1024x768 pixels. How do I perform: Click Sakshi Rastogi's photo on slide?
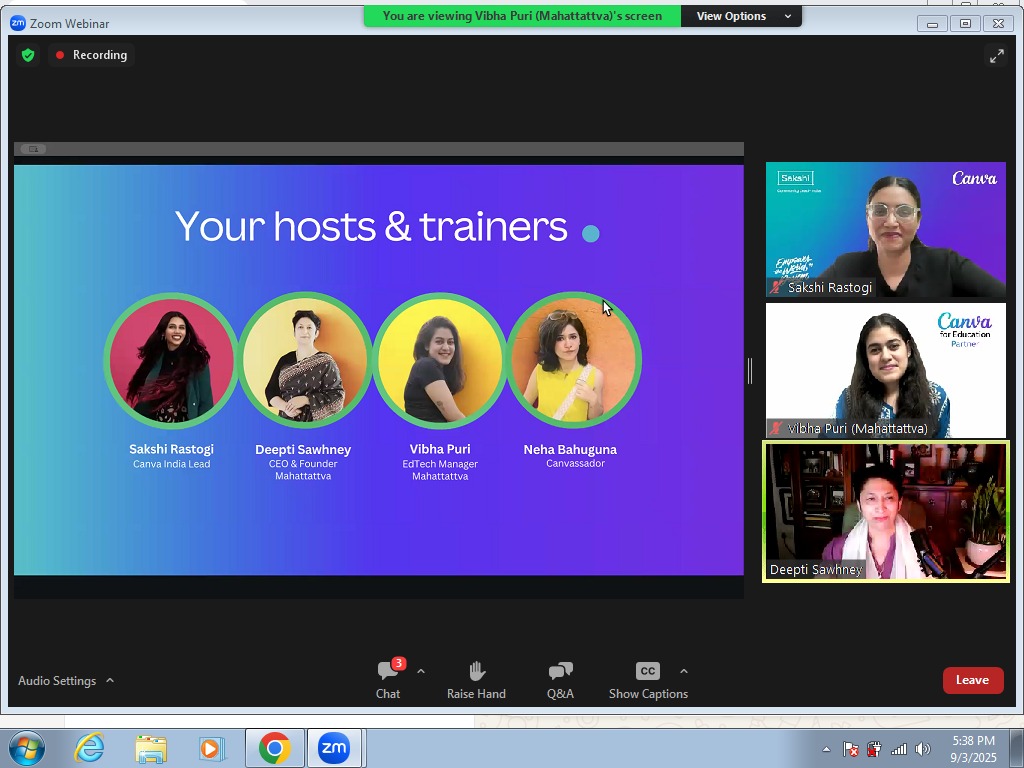point(171,360)
